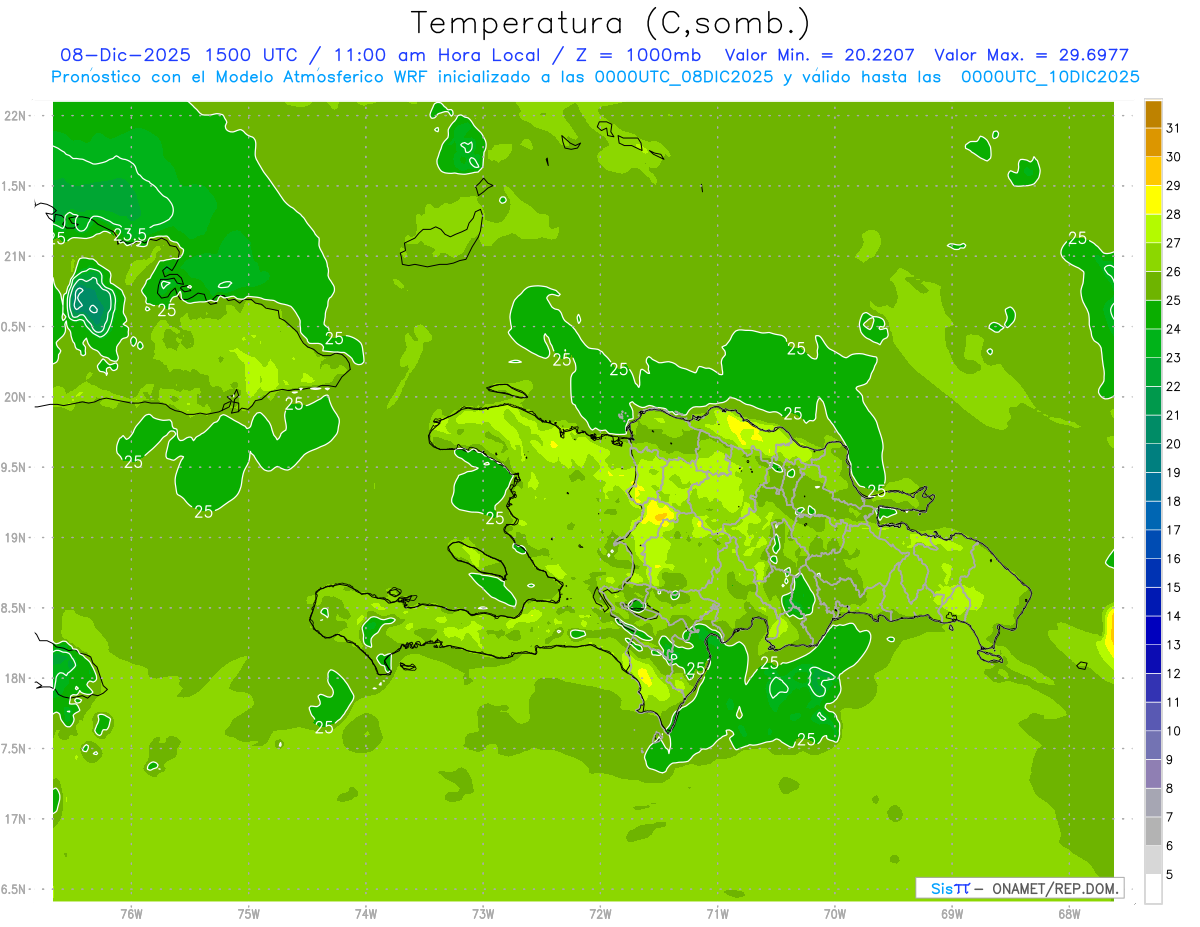Viewport: 1200px width, 927px height.
Task: Click the '22N' latitude label
Action: coord(15,116)
